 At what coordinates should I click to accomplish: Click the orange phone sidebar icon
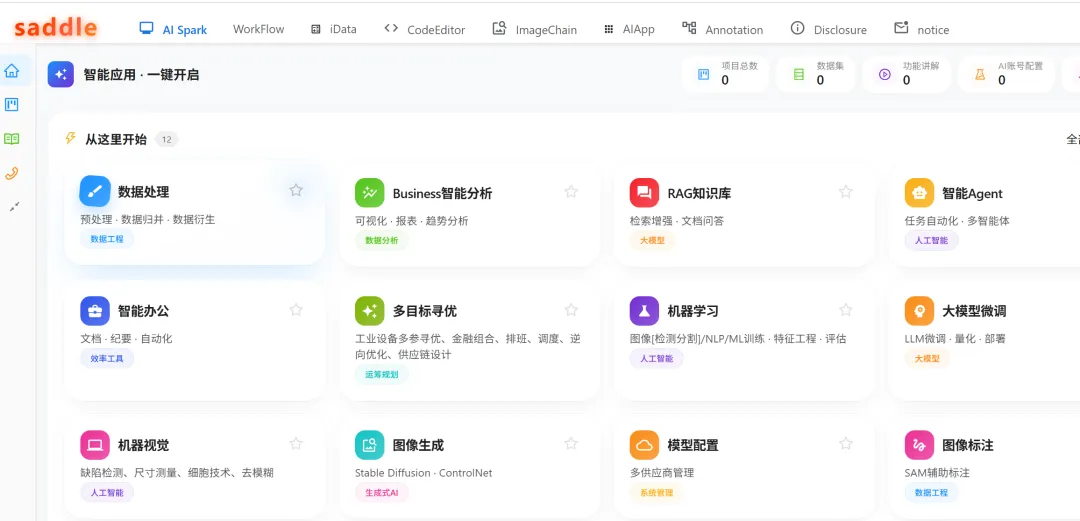coord(12,174)
